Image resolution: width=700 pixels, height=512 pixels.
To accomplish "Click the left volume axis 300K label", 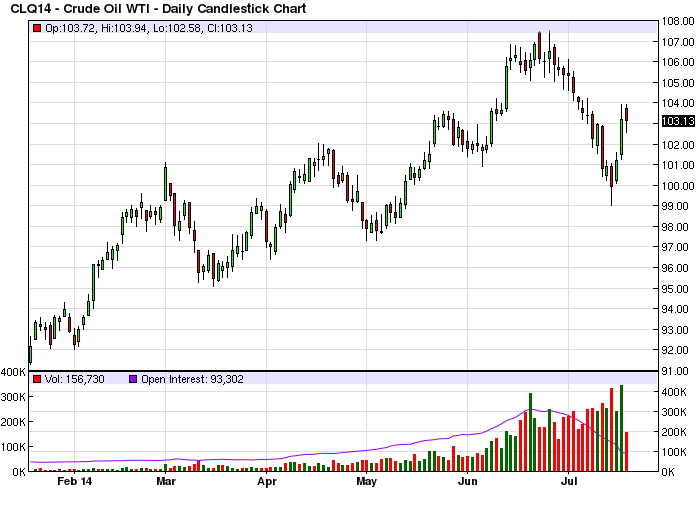I will (x=13, y=397).
